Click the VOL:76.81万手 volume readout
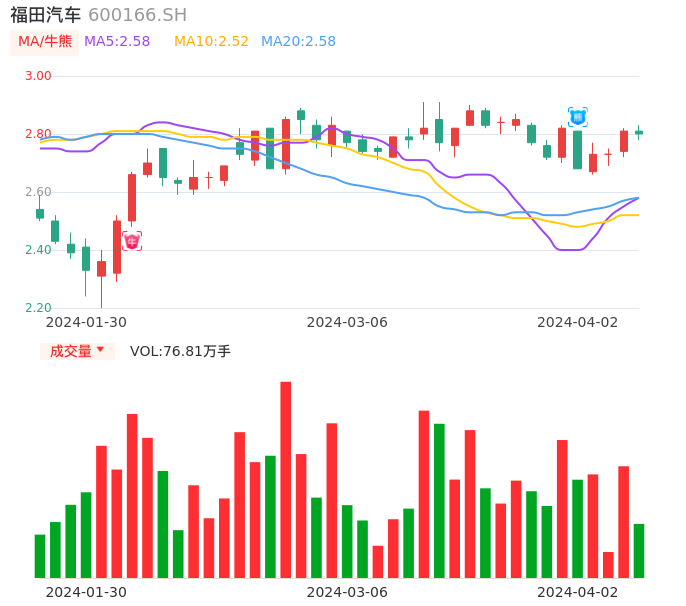 pyautogui.click(x=180, y=351)
